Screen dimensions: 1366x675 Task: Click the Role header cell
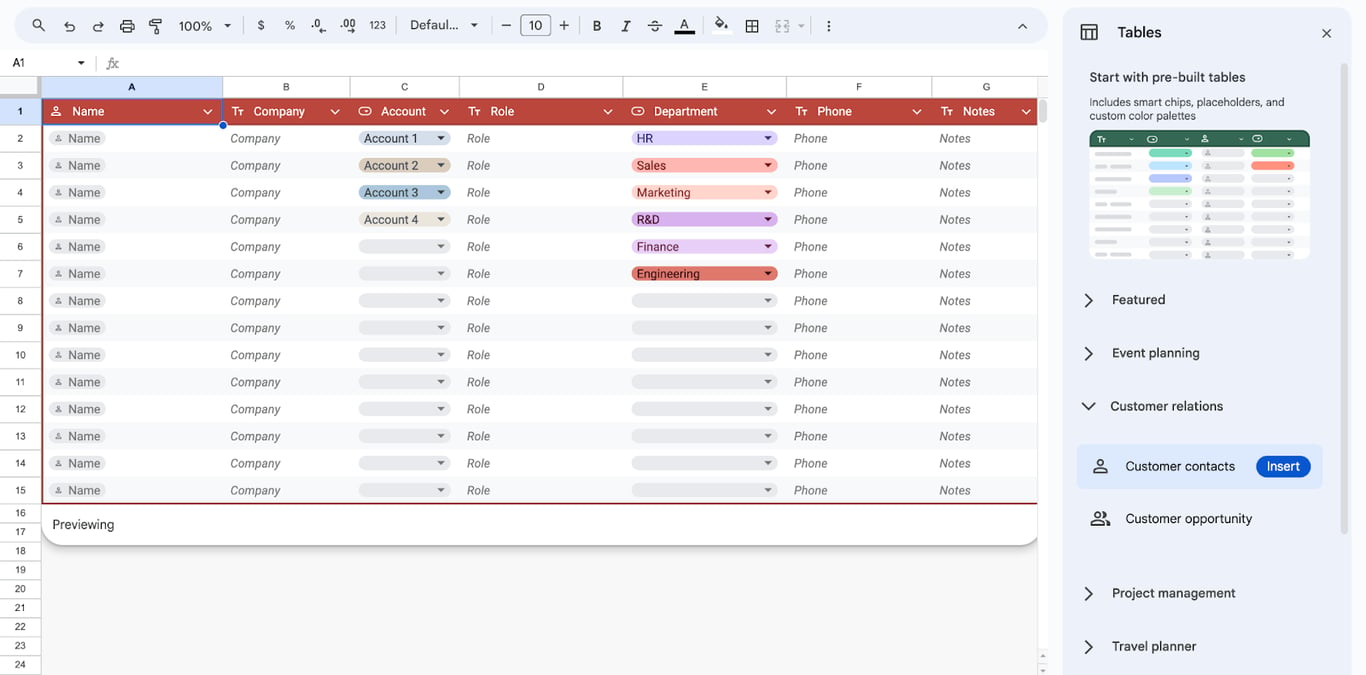[541, 112]
